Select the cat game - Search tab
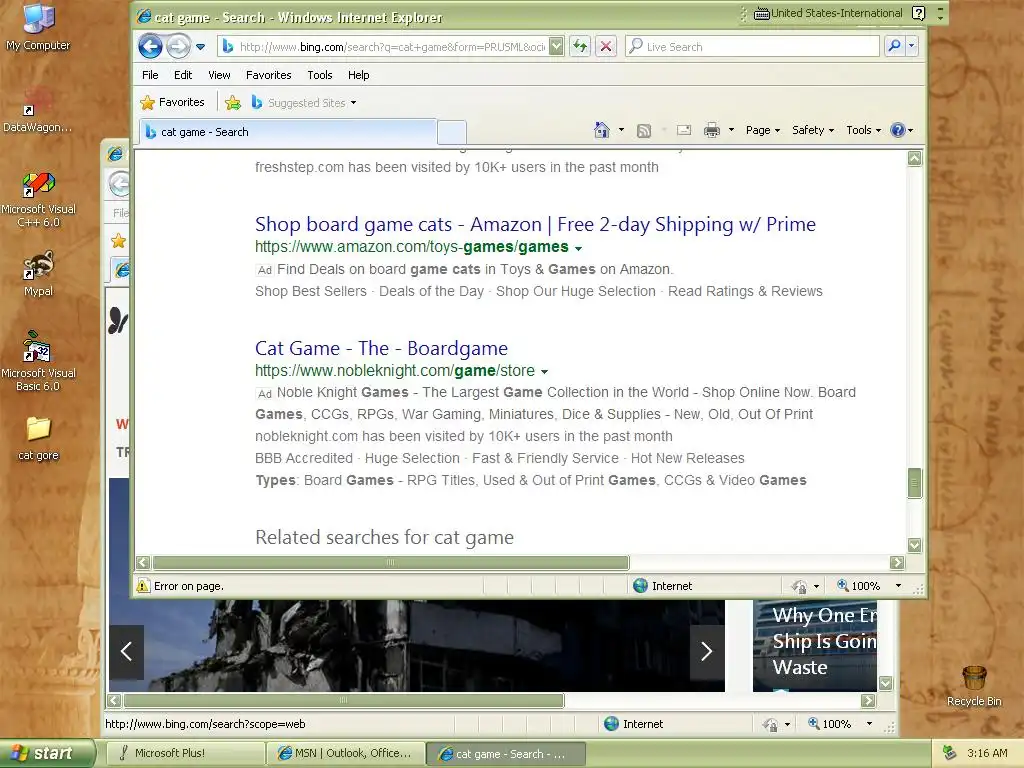This screenshot has height=768, width=1024. coord(287,132)
